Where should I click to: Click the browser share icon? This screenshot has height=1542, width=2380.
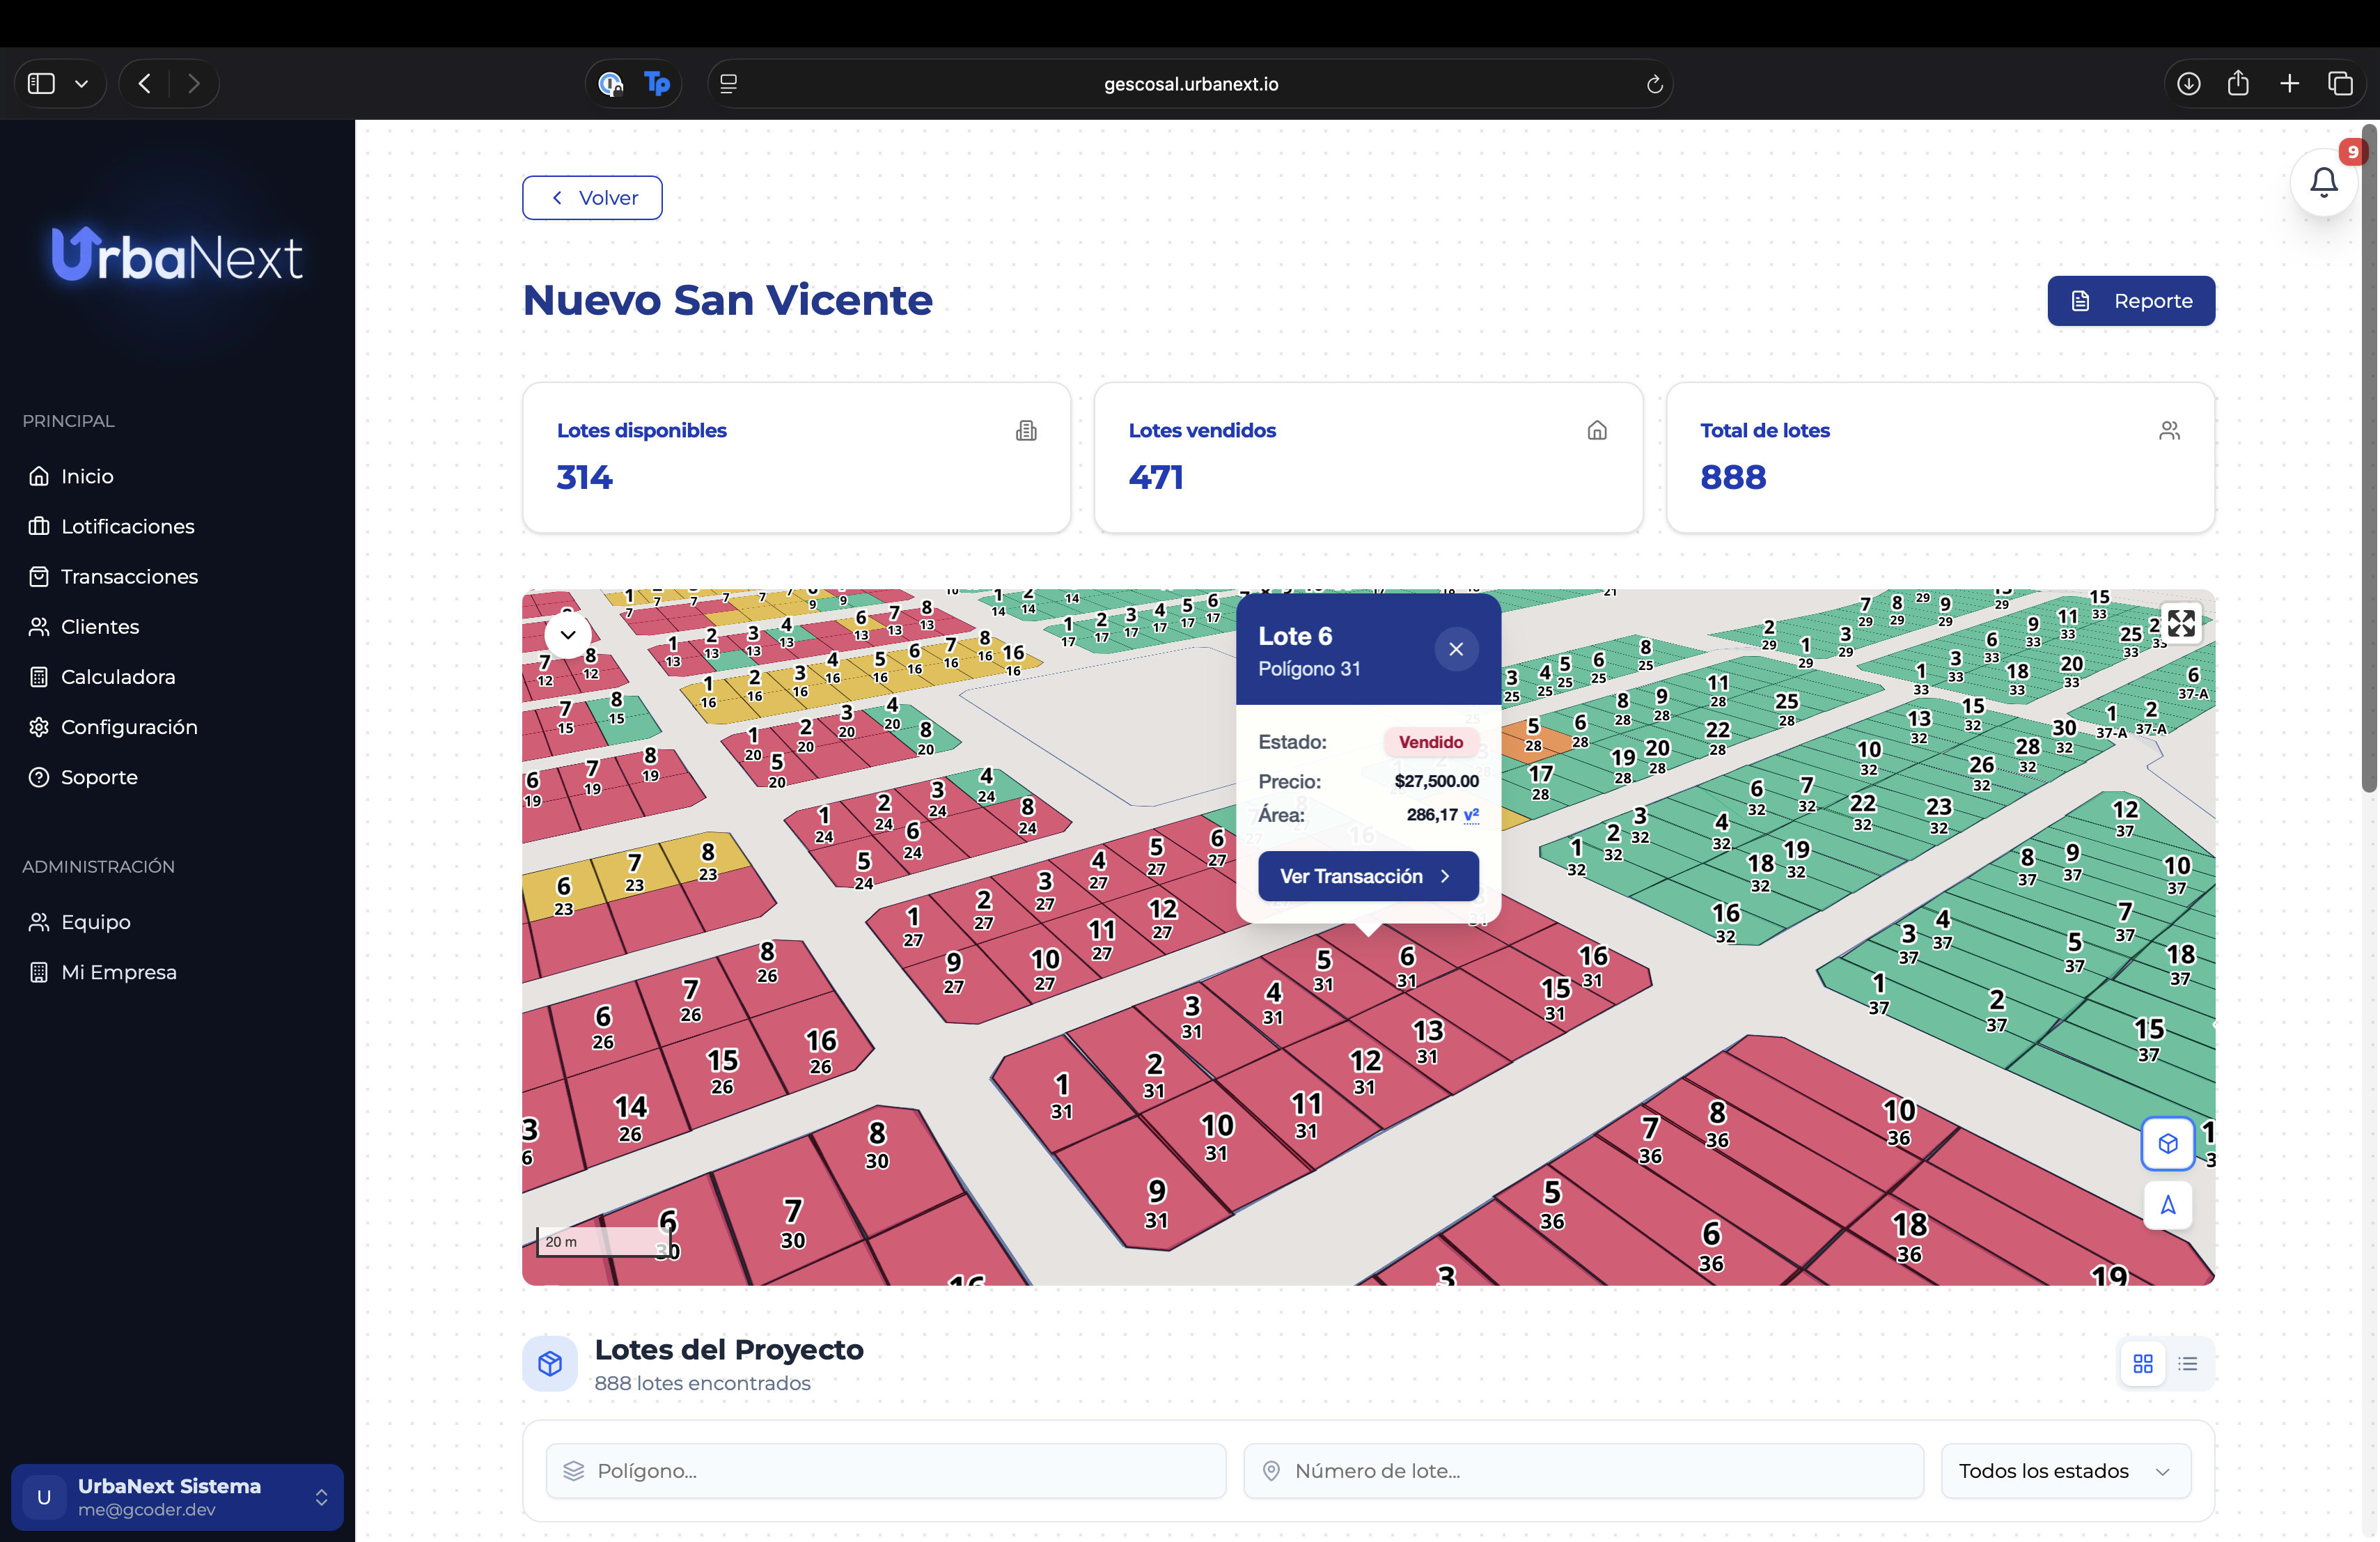point(2238,83)
